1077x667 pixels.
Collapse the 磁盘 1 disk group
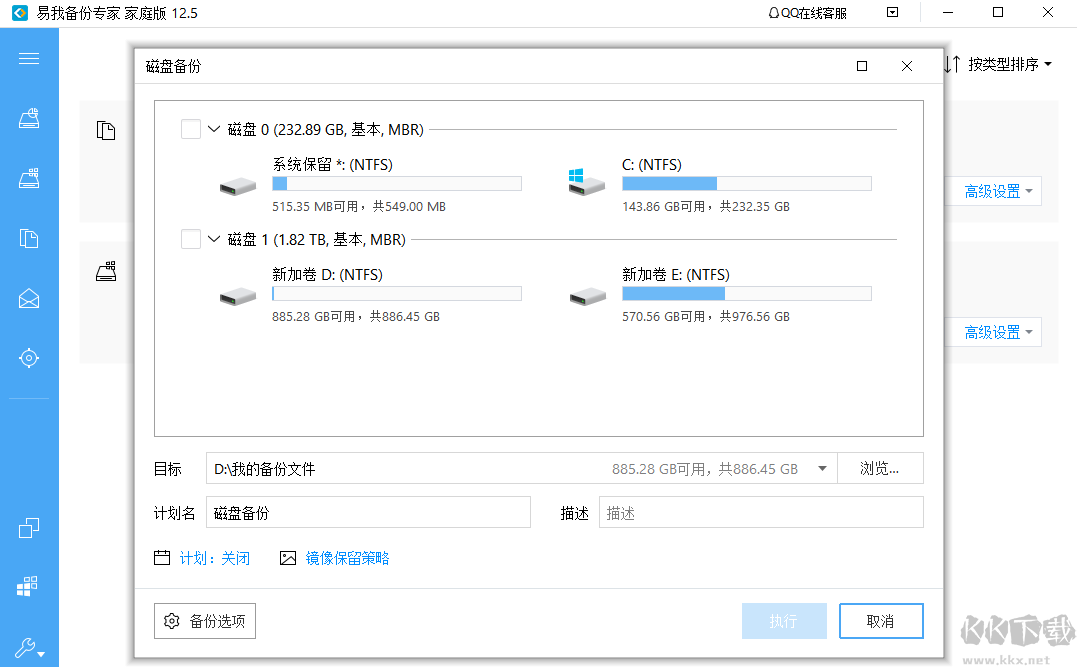(212, 239)
